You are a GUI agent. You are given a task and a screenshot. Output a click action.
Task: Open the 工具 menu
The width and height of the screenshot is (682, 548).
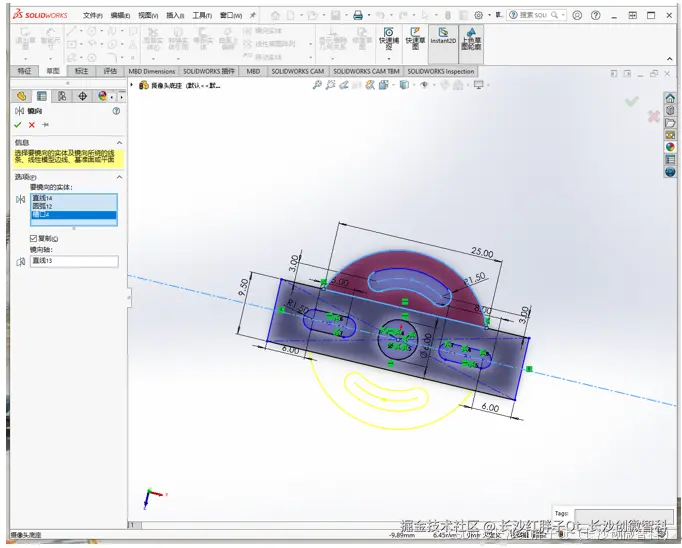pos(202,16)
